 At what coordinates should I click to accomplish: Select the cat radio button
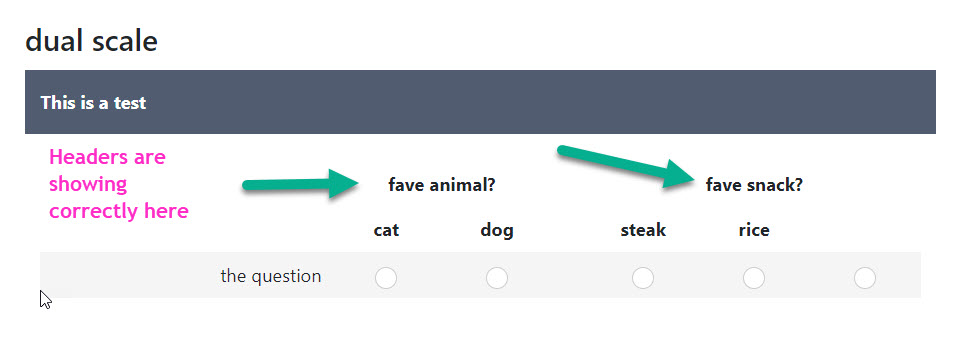[x=386, y=278]
